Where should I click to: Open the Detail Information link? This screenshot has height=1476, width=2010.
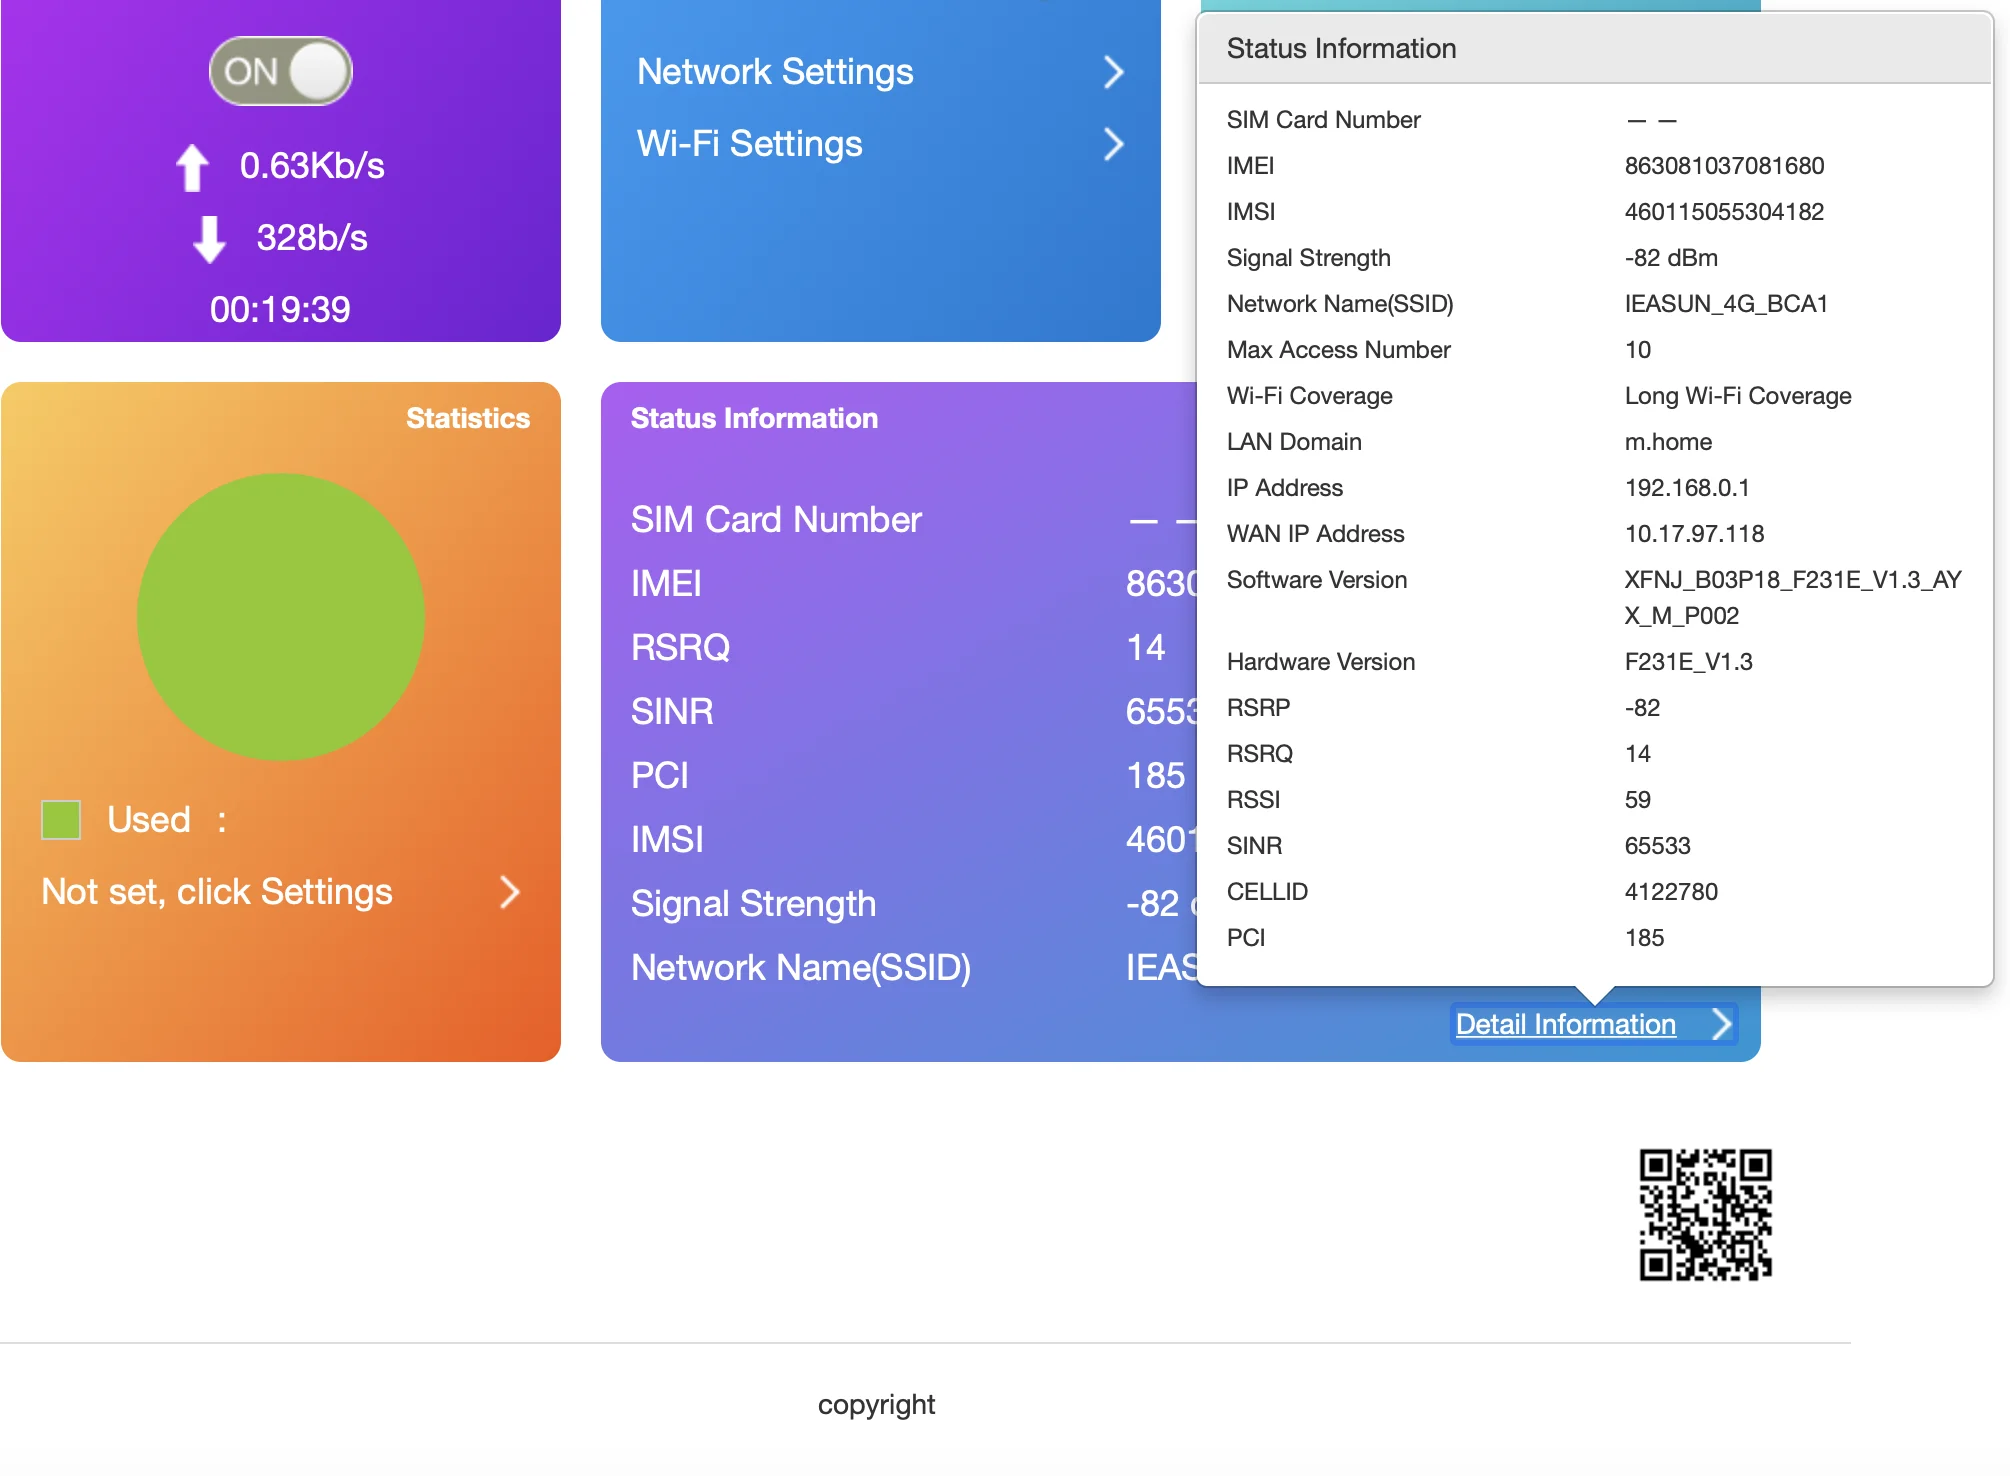pyautogui.click(x=1565, y=1024)
